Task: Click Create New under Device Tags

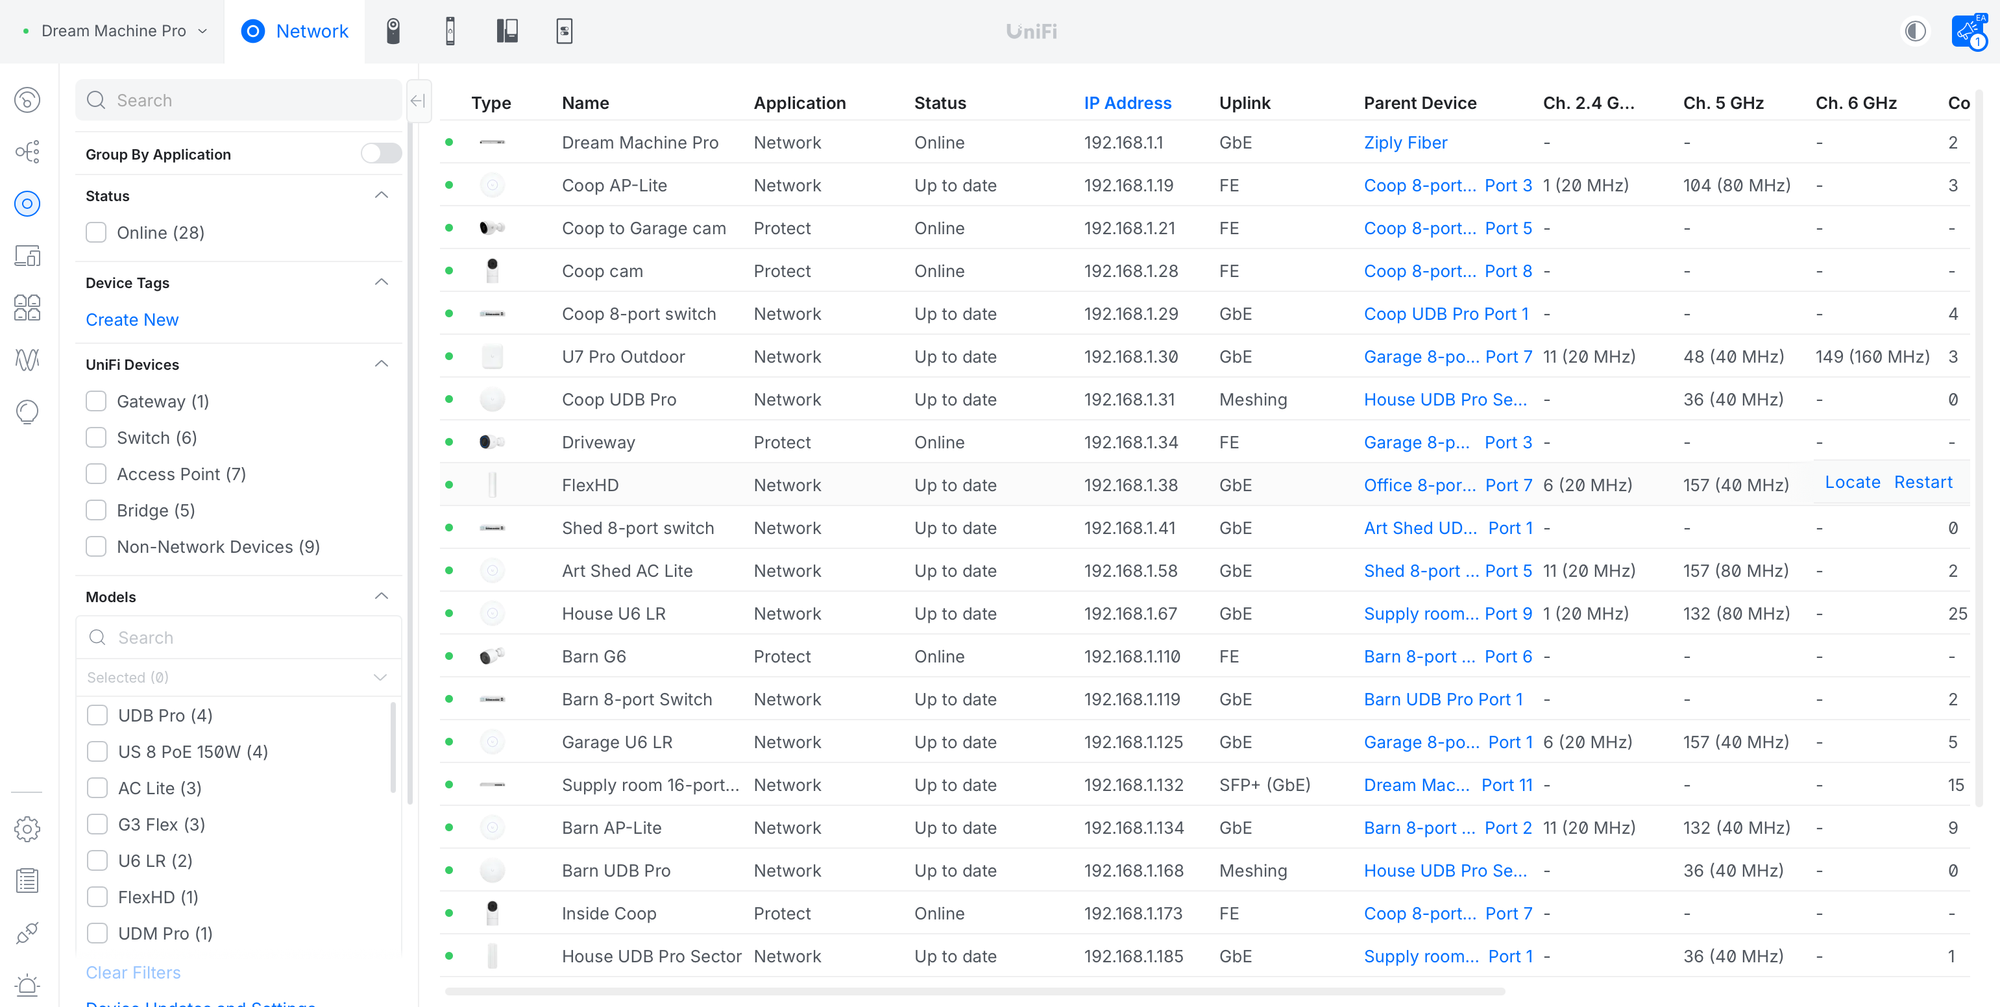Action: (132, 320)
